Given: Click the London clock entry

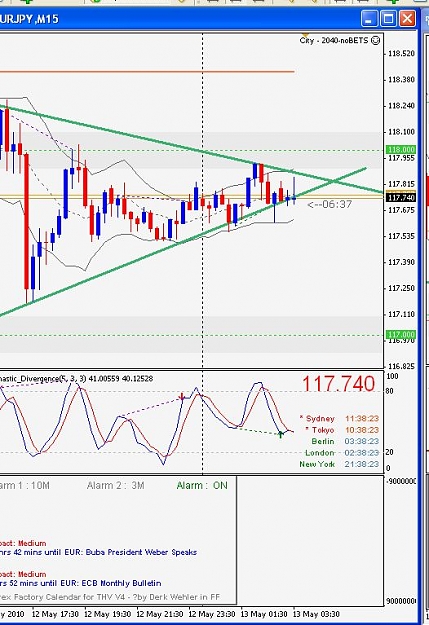Looking at the screenshot, I should point(342,453).
